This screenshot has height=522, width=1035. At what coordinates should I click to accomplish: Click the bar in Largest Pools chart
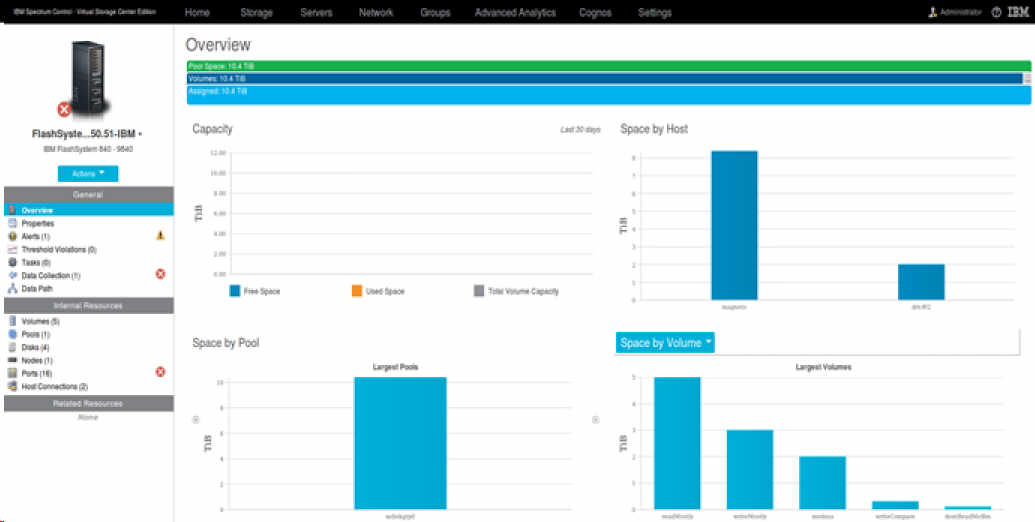[x=400, y=443]
